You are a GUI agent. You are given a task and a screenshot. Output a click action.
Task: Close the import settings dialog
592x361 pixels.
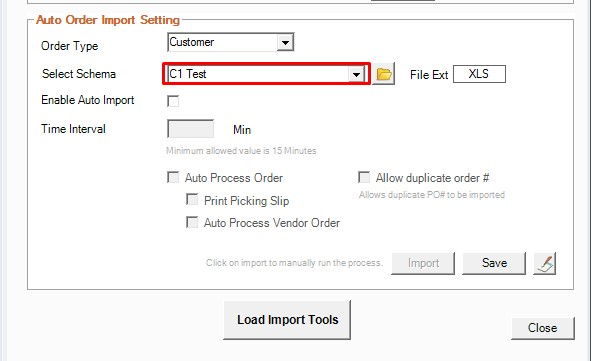pyautogui.click(x=543, y=328)
